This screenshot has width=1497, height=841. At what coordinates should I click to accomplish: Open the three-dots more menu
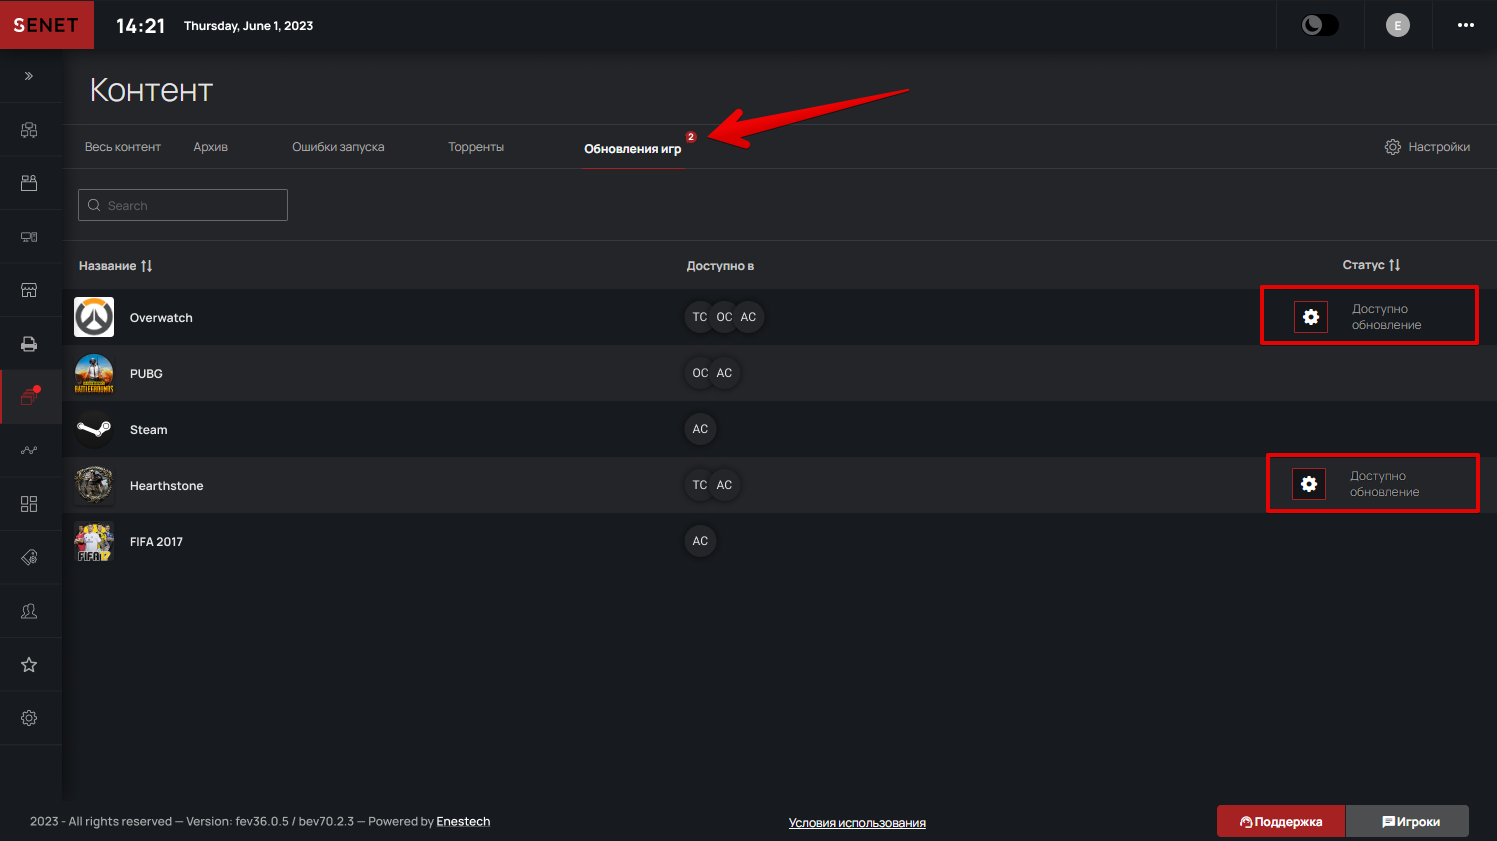tap(1466, 25)
